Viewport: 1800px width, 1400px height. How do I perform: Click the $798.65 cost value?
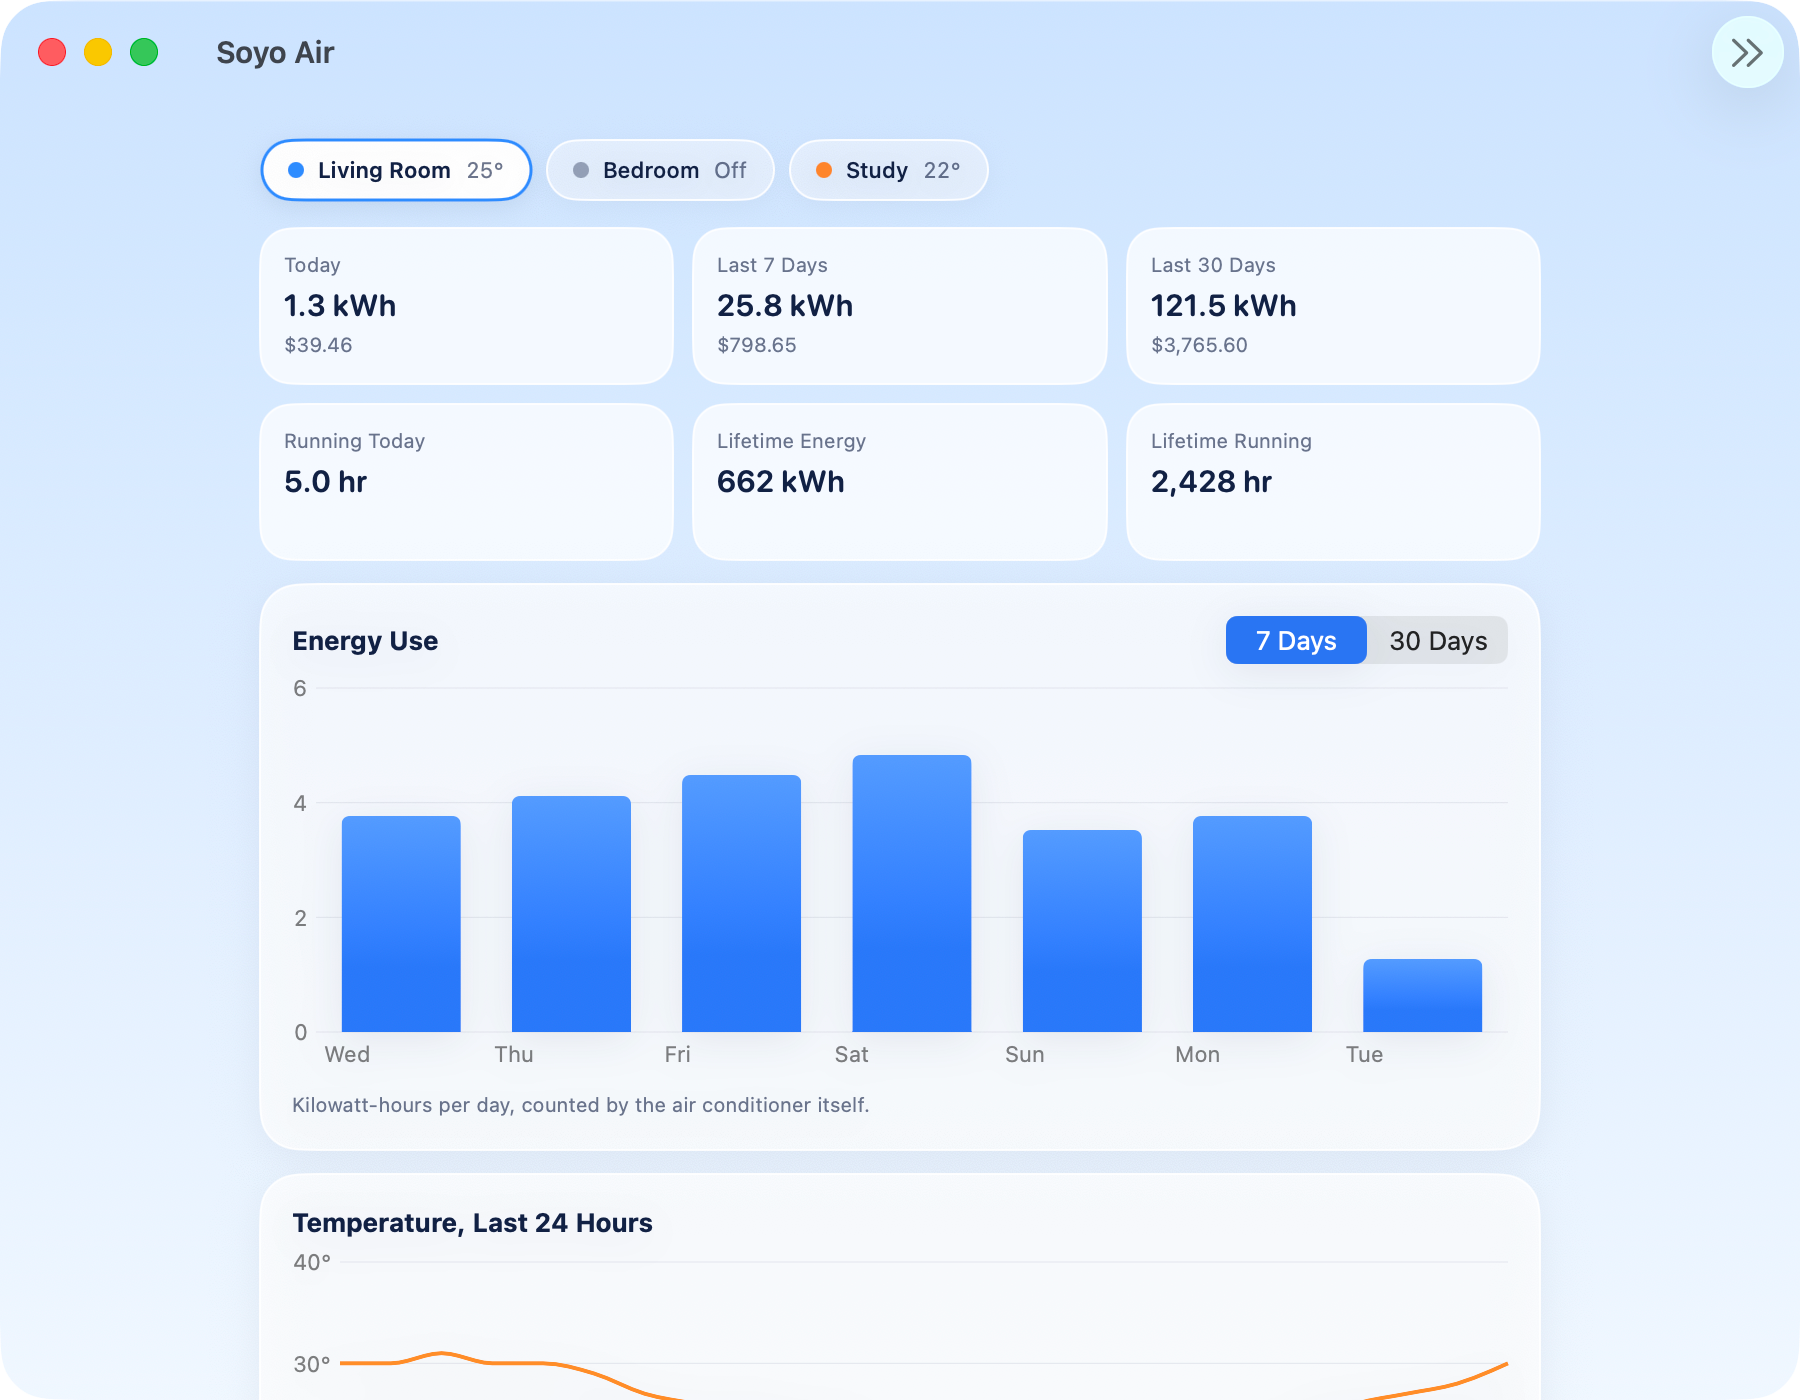click(x=757, y=345)
